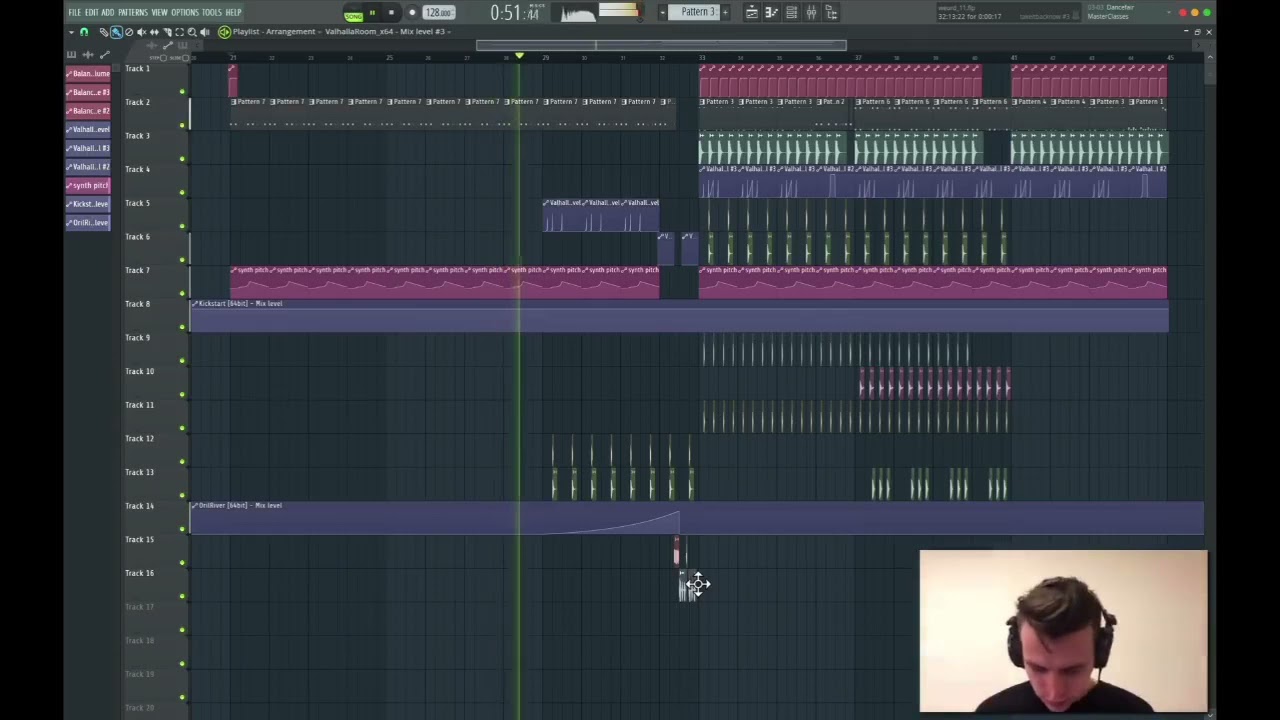
Task: Click the green icon before Playlist title
Action: [224, 32]
